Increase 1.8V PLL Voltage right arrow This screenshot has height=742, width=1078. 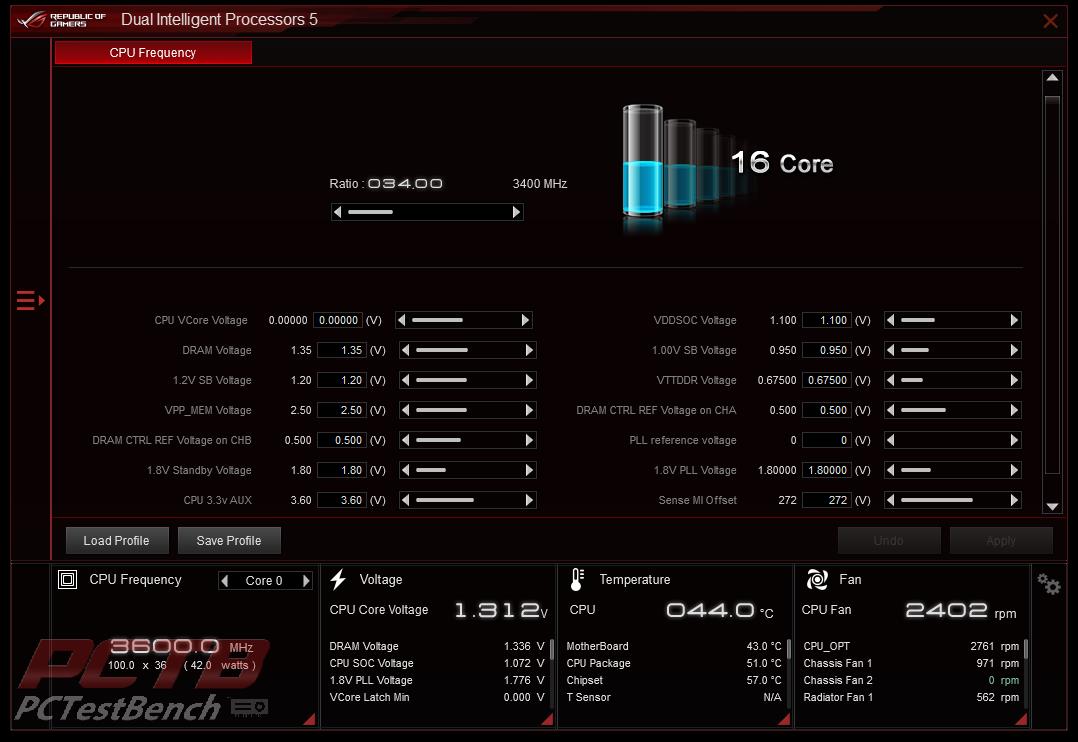pyautogui.click(x=1014, y=470)
